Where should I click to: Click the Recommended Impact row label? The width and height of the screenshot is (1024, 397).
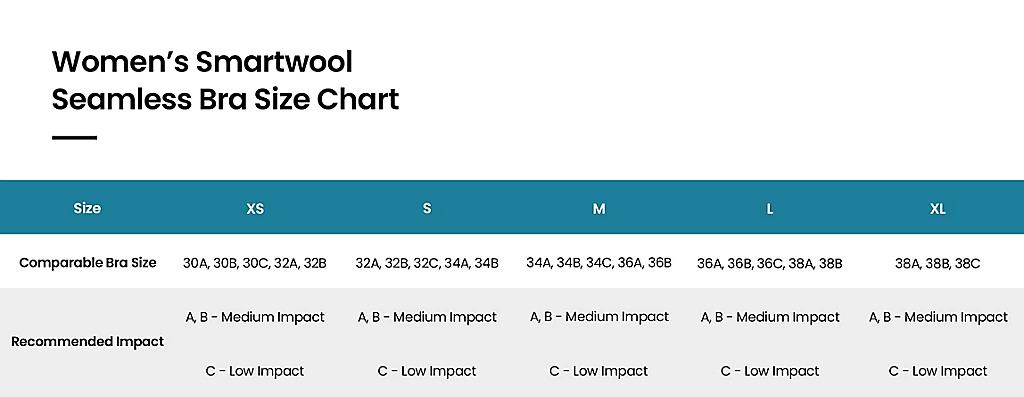pyautogui.click(x=88, y=341)
